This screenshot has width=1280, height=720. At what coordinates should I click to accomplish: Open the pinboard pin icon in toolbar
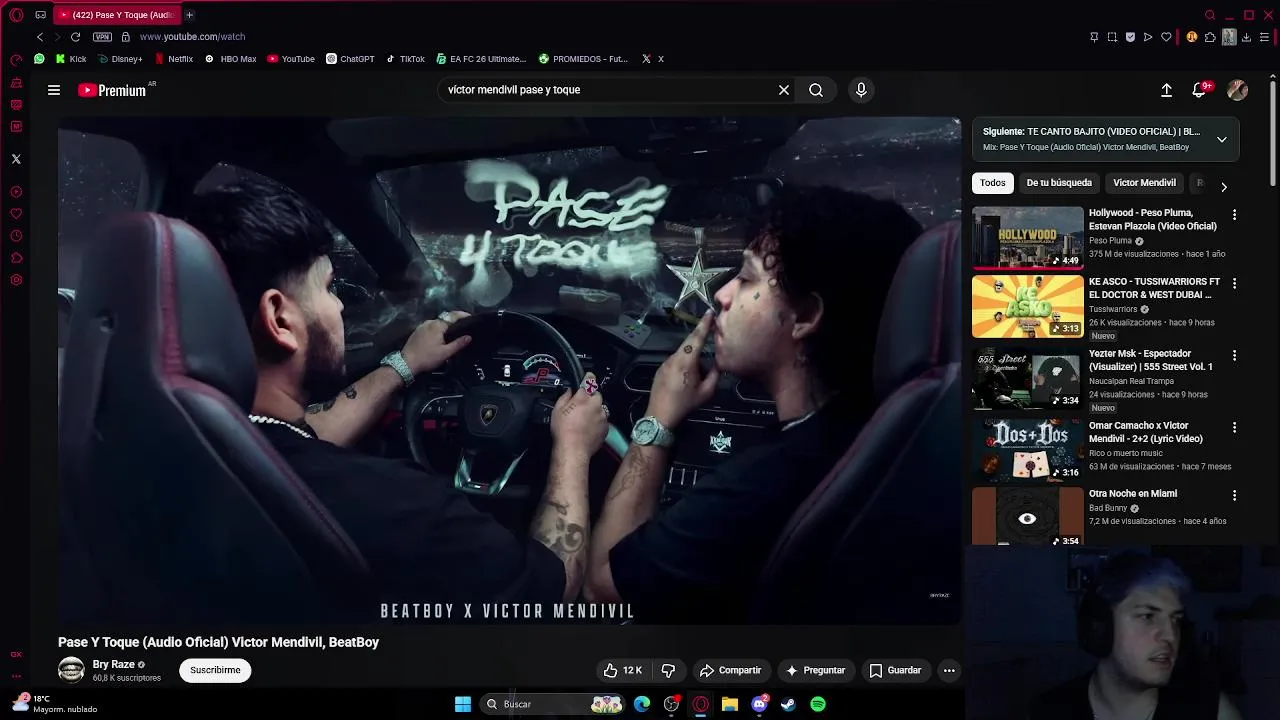point(1094,37)
